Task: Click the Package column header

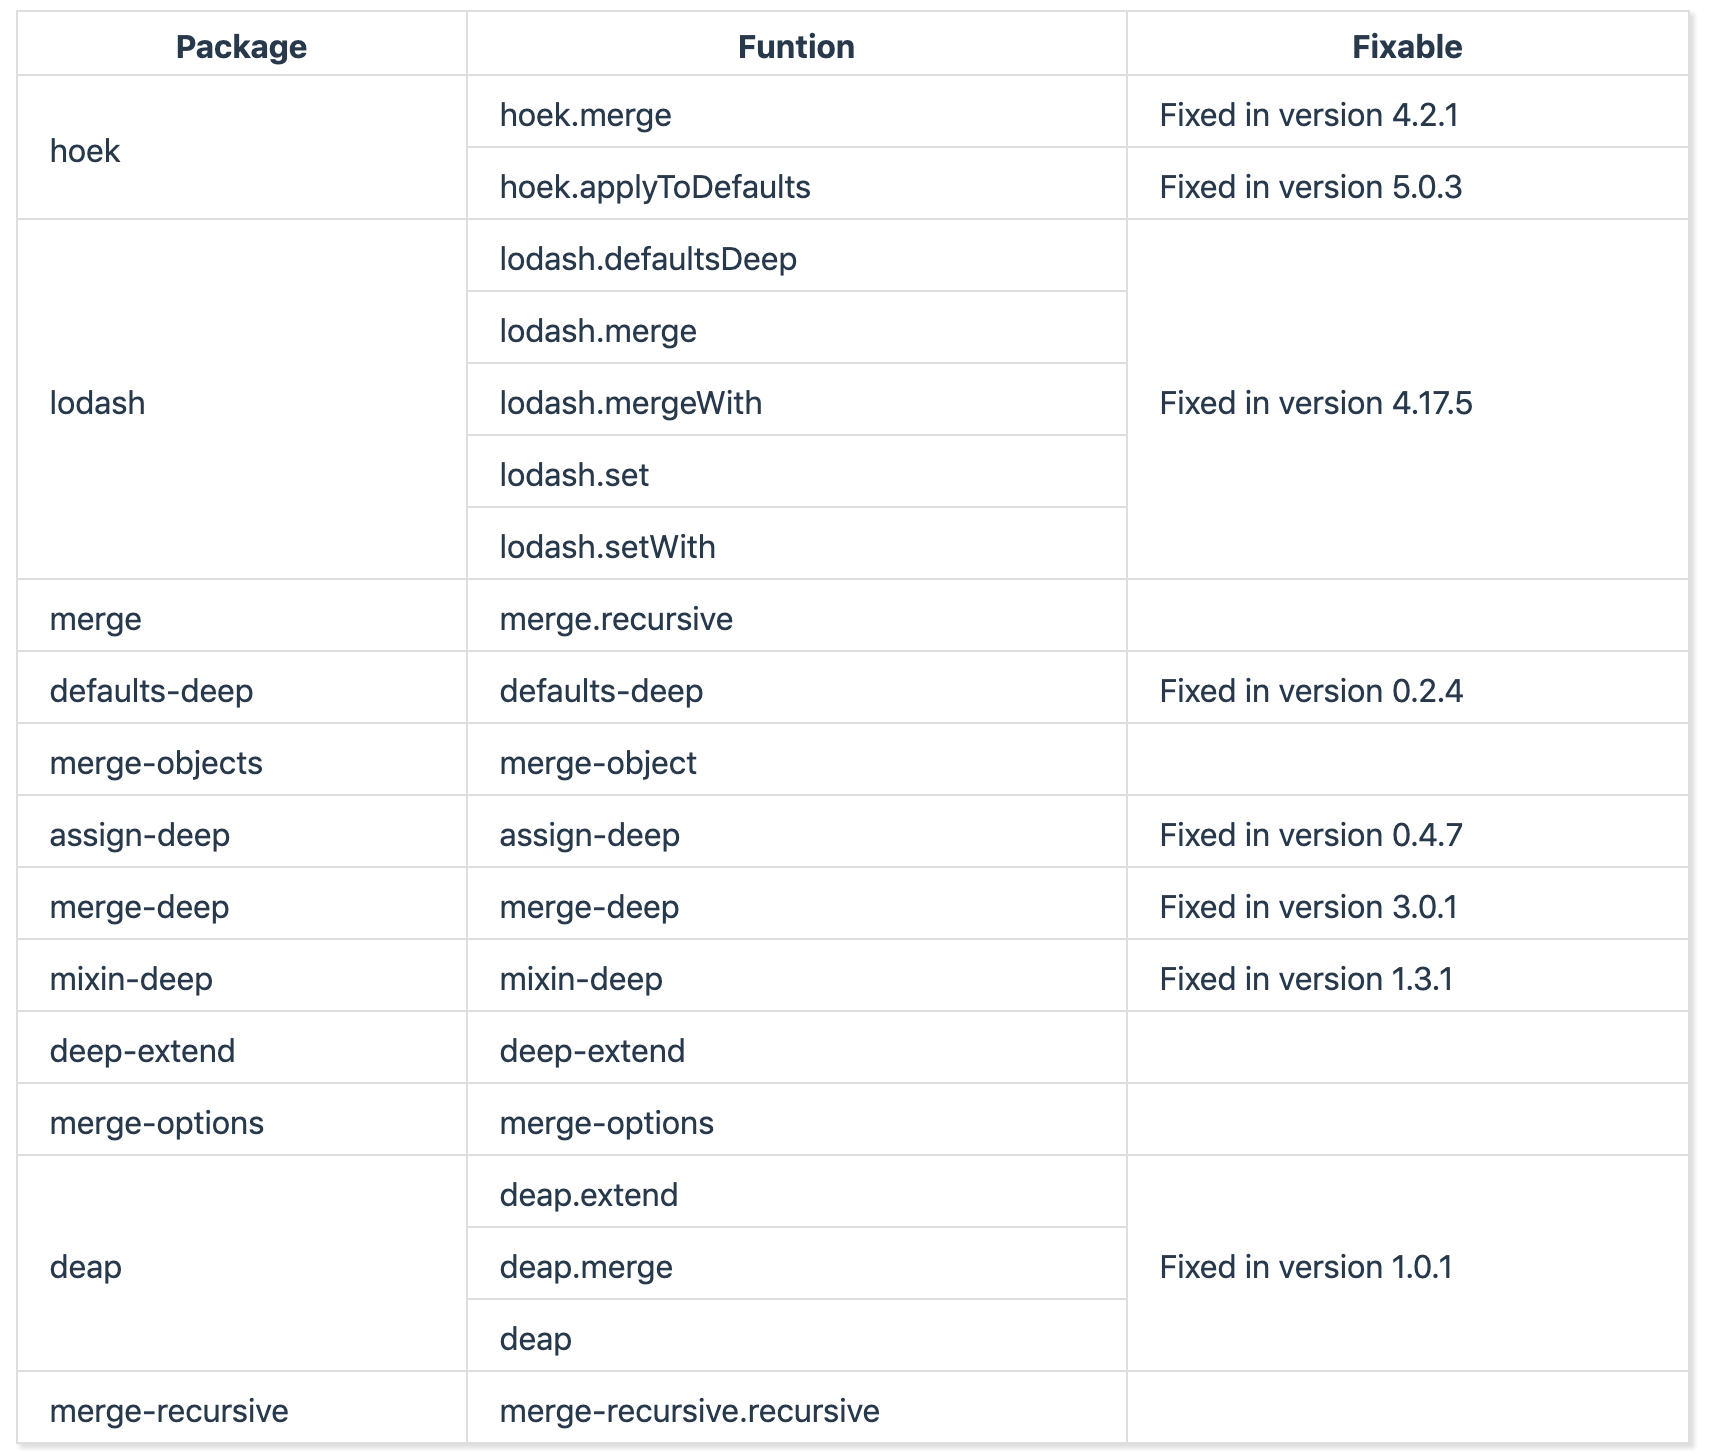Action: coord(241,47)
